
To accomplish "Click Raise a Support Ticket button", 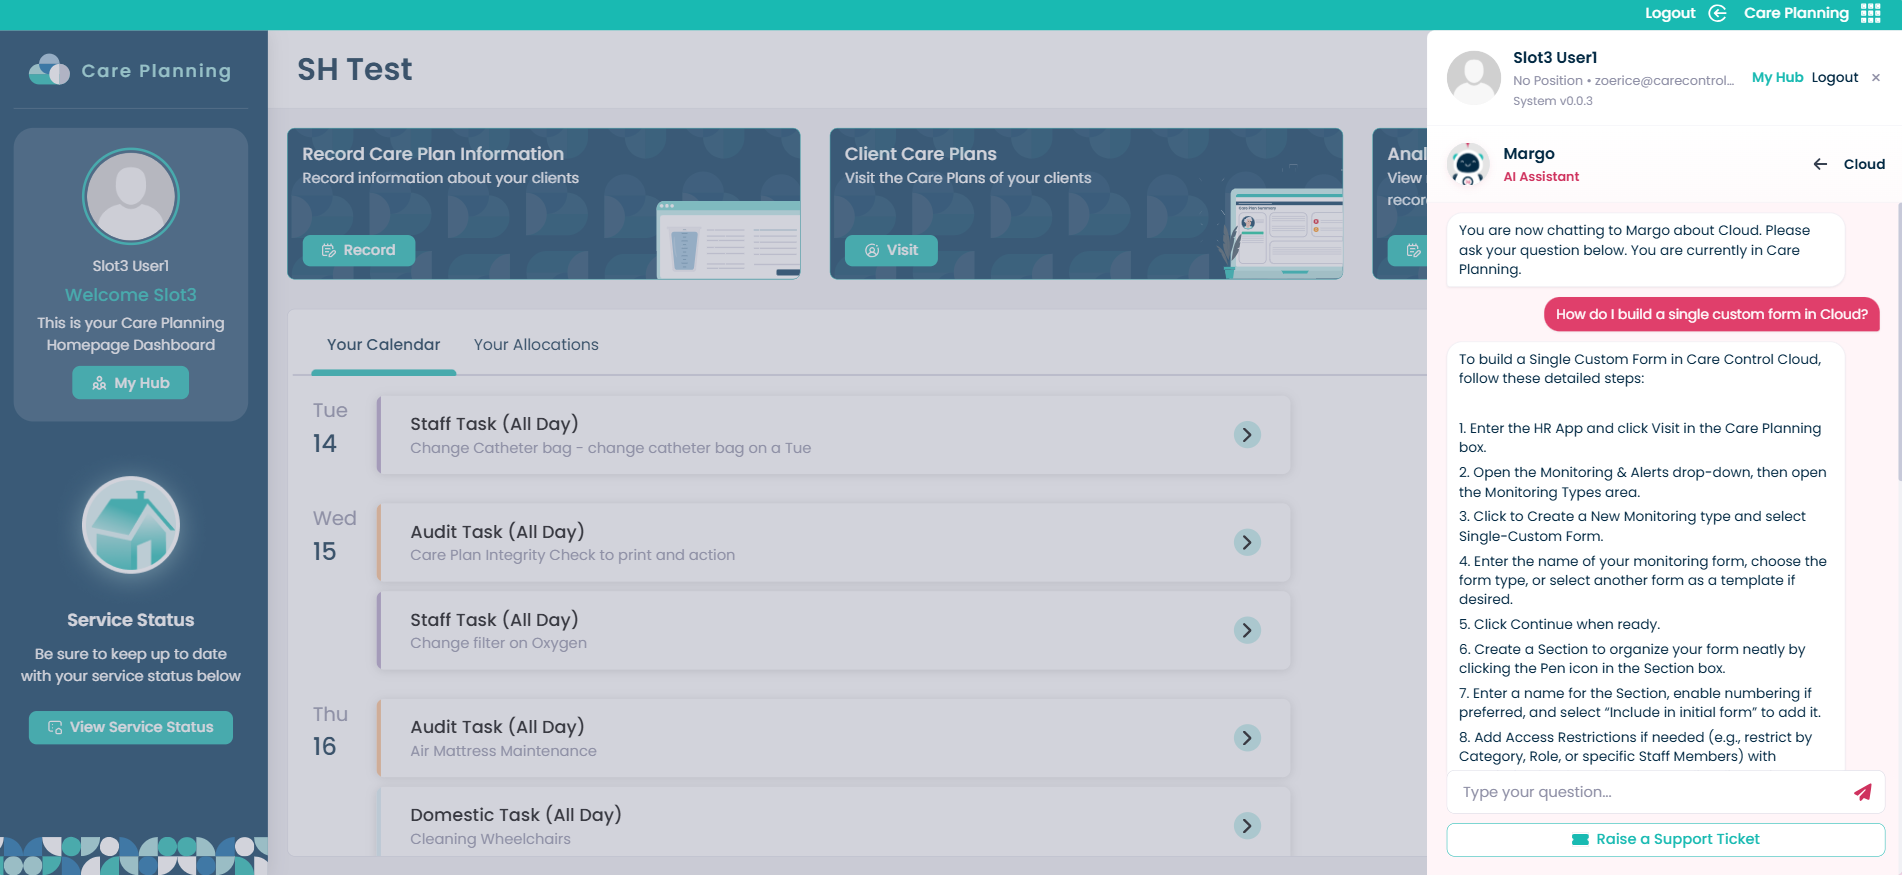I will pos(1665,840).
